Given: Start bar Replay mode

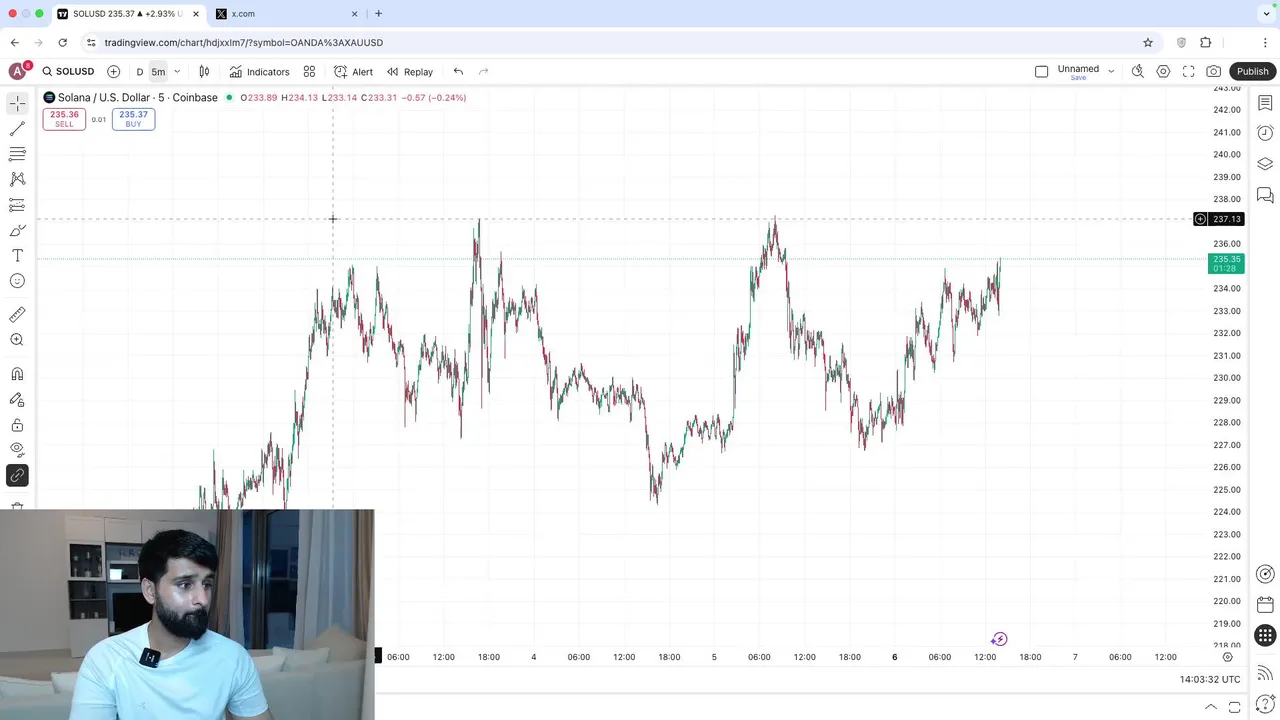Looking at the screenshot, I should point(410,72).
